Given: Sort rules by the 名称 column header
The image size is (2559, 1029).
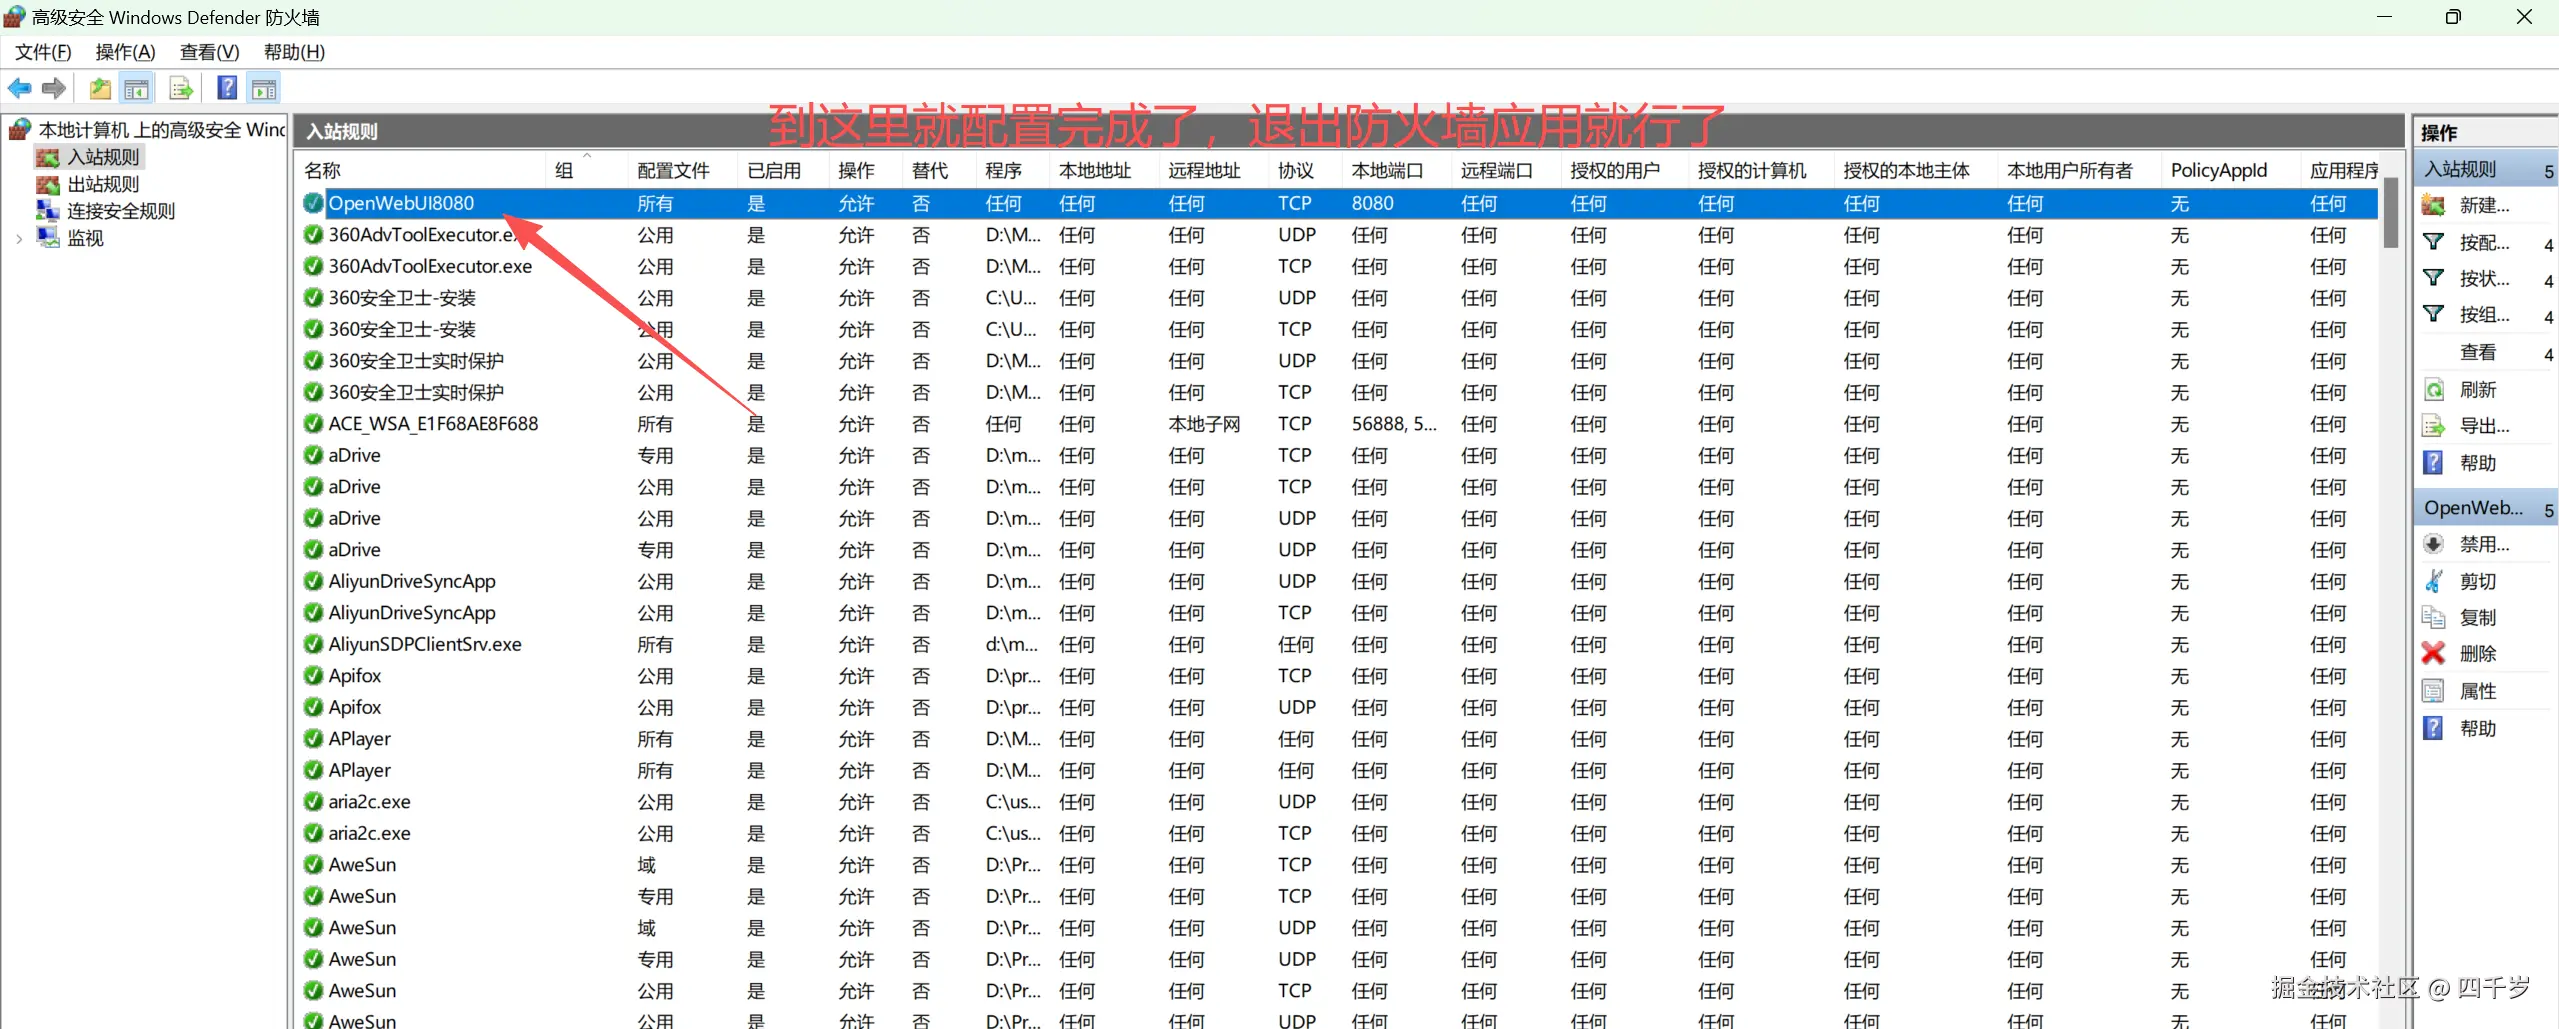Looking at the screenshot, I should [421, 170].
